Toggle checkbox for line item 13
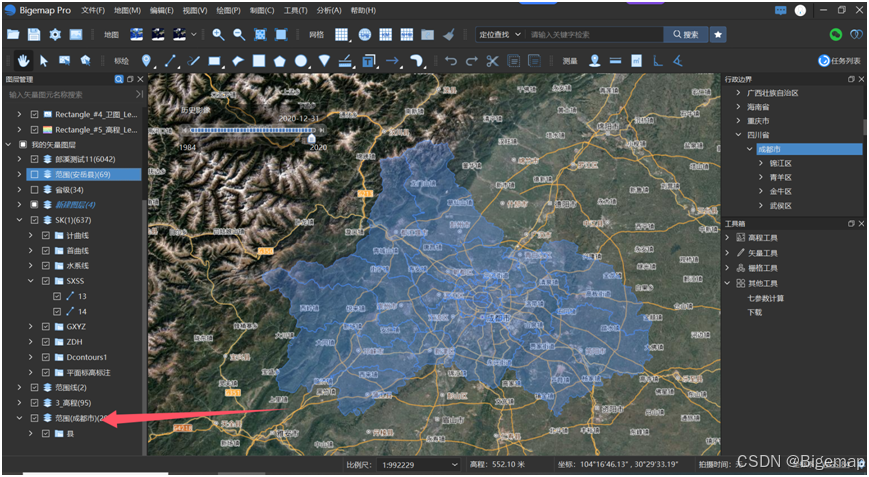This screenshot has width=869, height=477. click(57, 296)
